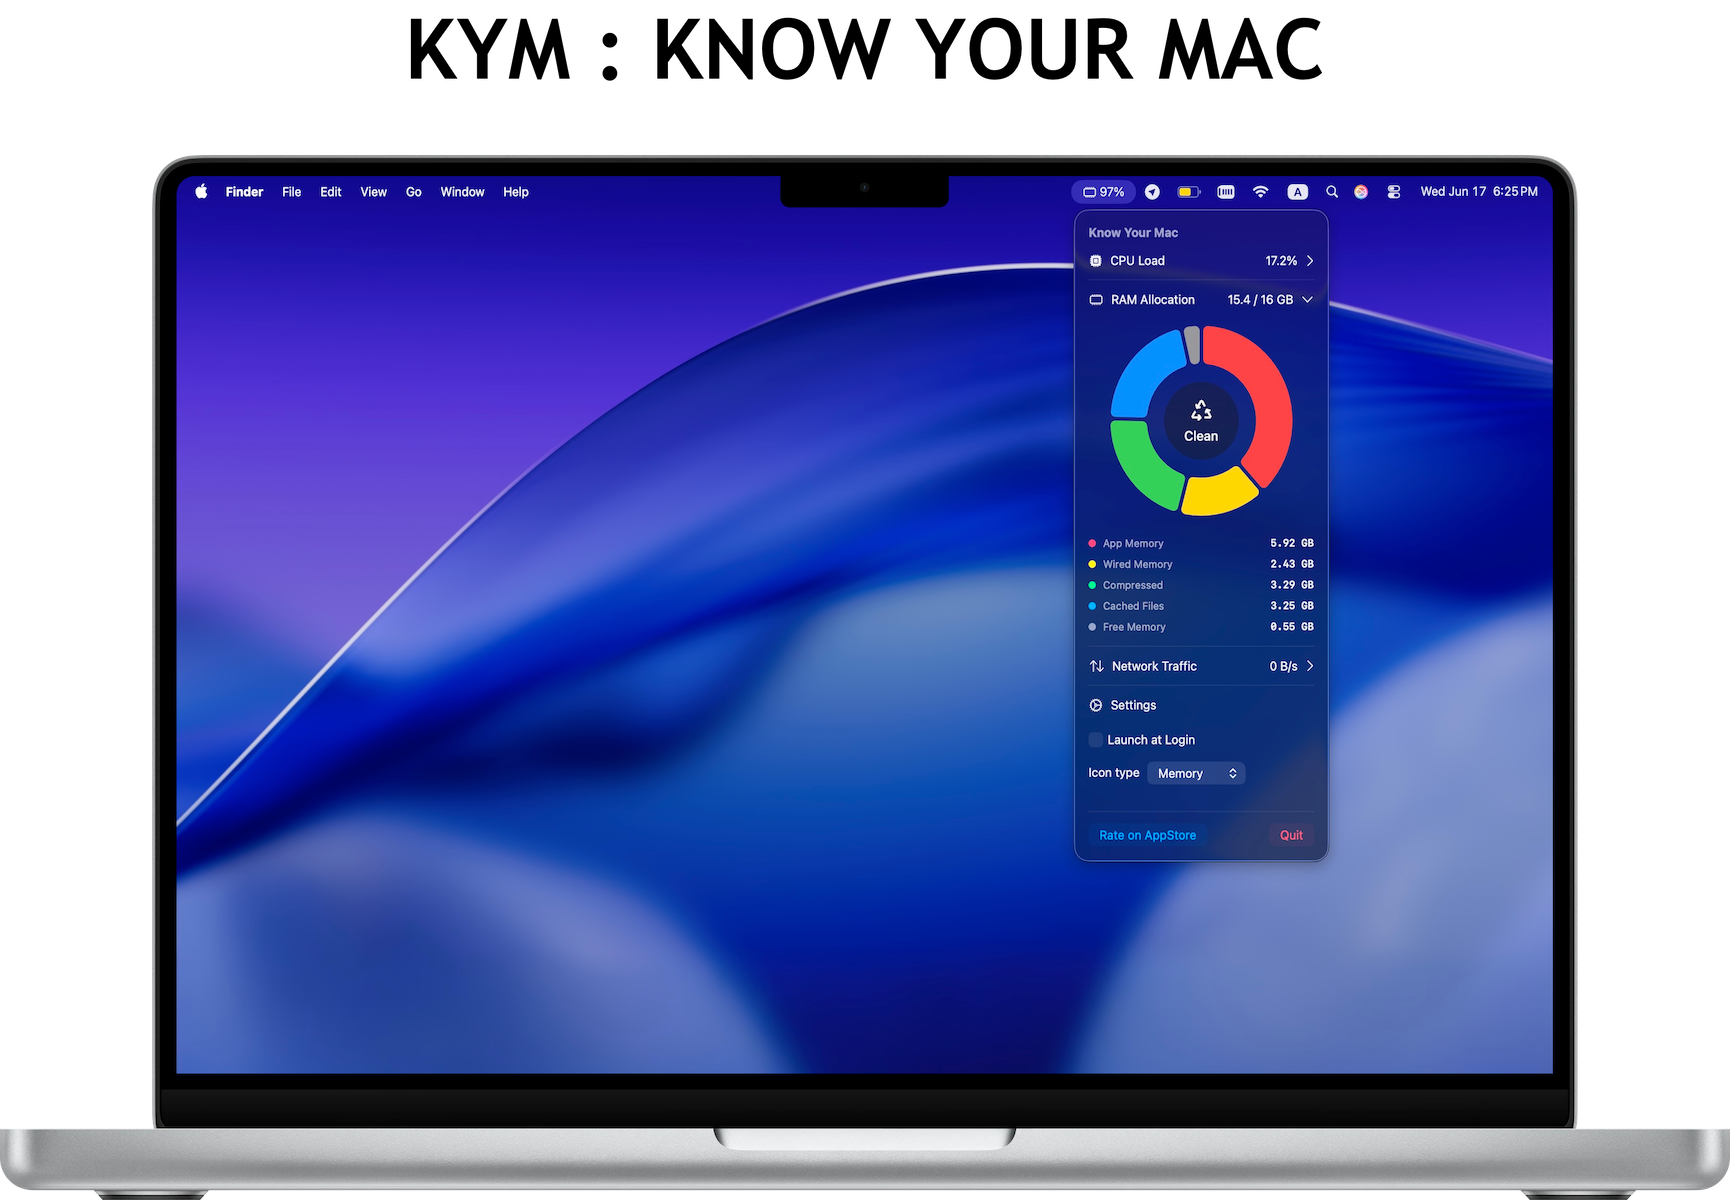The width and height of the screenshot is (1730, 1200).
Task: Open the File menu
Action: pyautogui.click(x=291, y=192)
